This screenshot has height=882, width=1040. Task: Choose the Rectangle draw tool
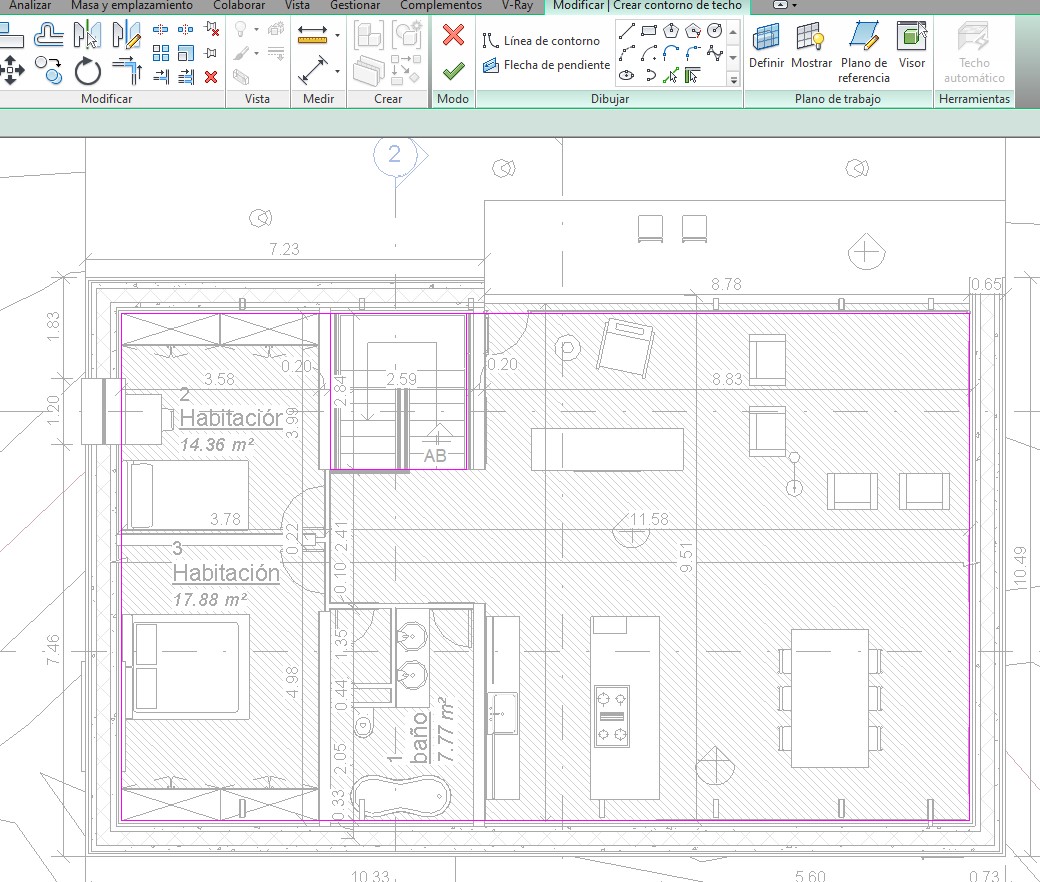pyautogui.click(x=649, y=31)
